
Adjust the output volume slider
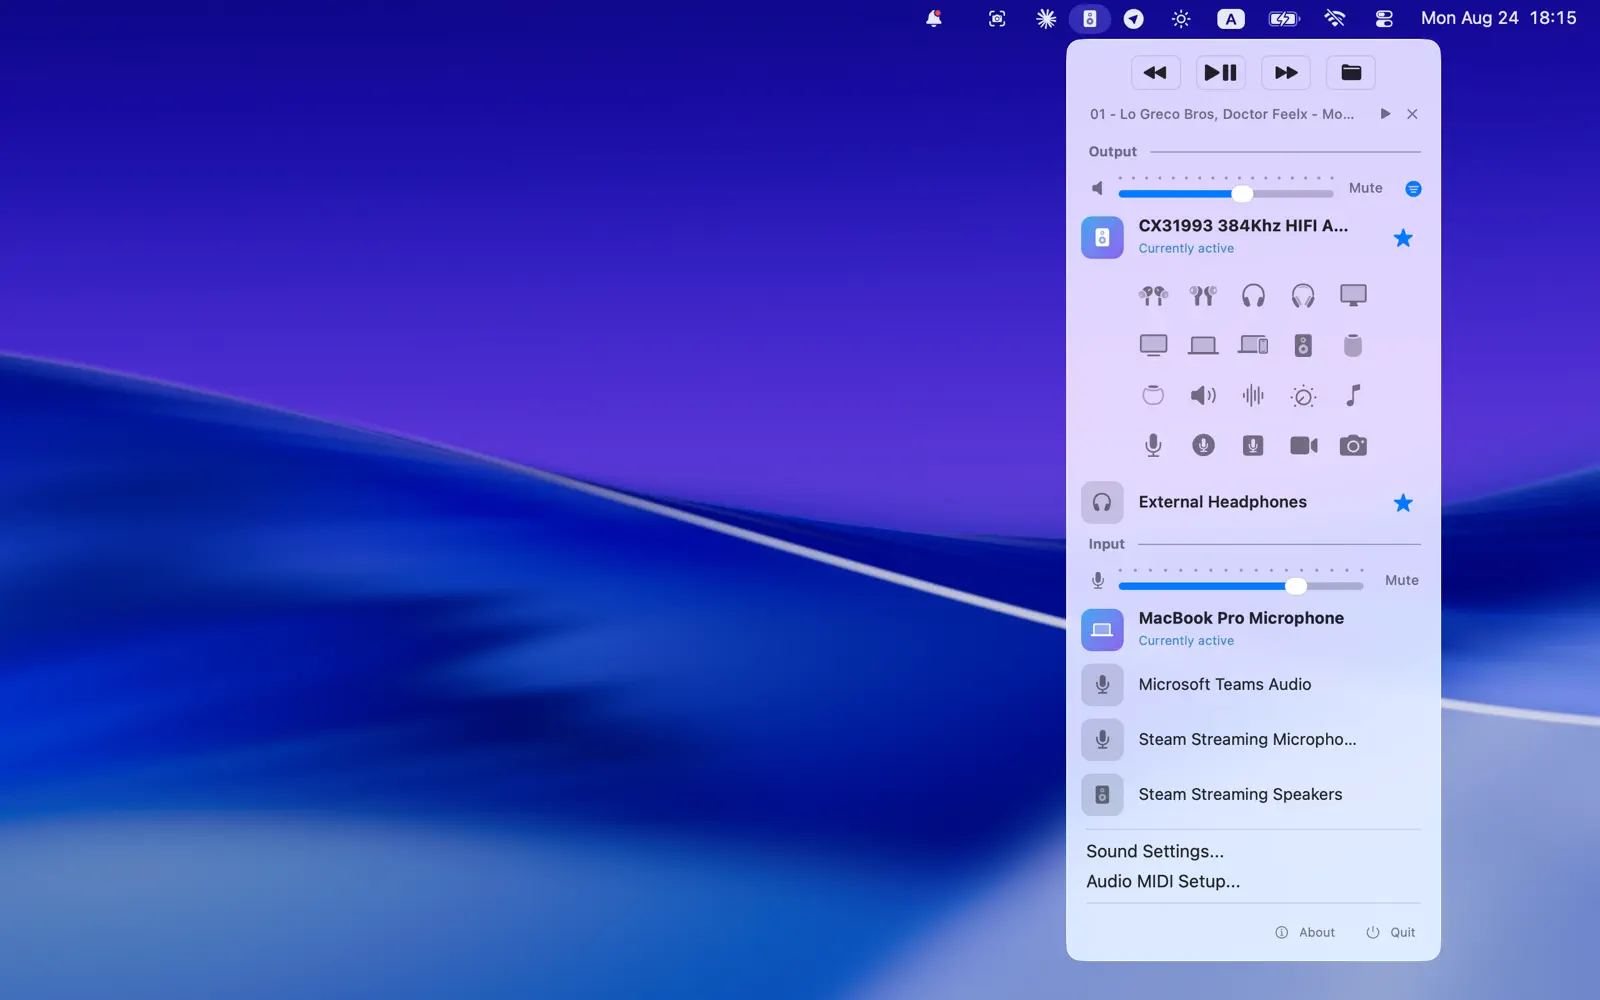pyautogui.click(x=1226, y=193)
